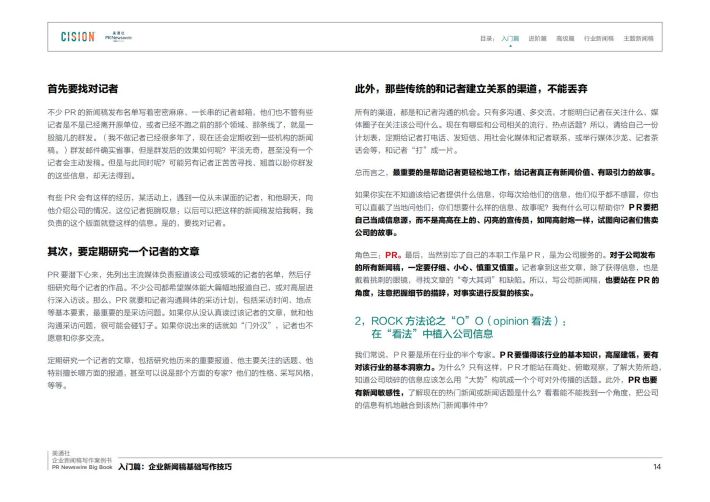This screenshot has width=710, height=502.
Task: Click the active marker under 入门篇
Action: (x=509, y=46)
